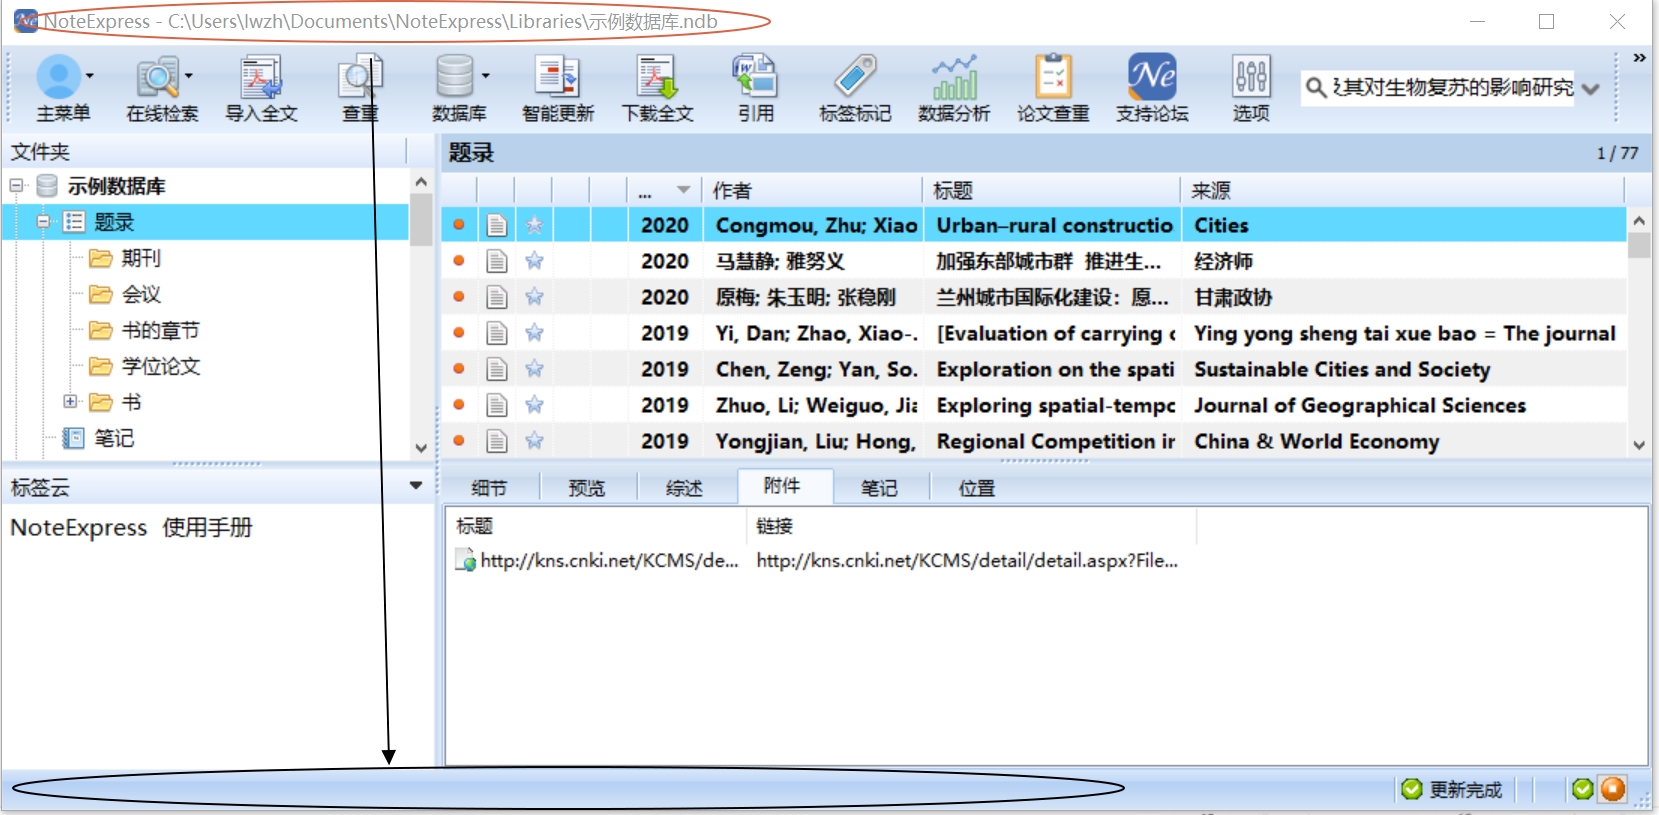Click the 更新完成 status indicator

1452,789
